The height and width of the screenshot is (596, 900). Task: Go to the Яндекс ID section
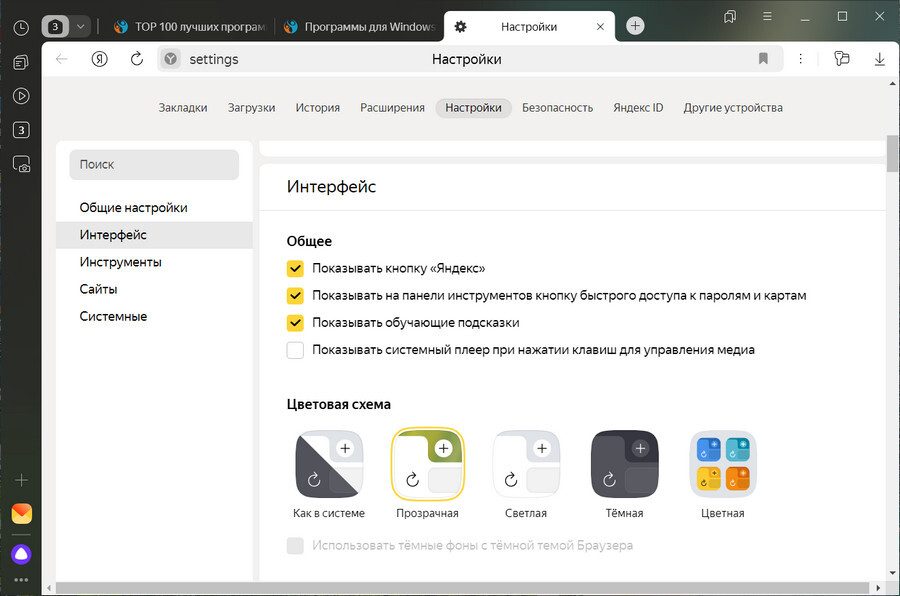pyautogui.click(x=638, y=108)
